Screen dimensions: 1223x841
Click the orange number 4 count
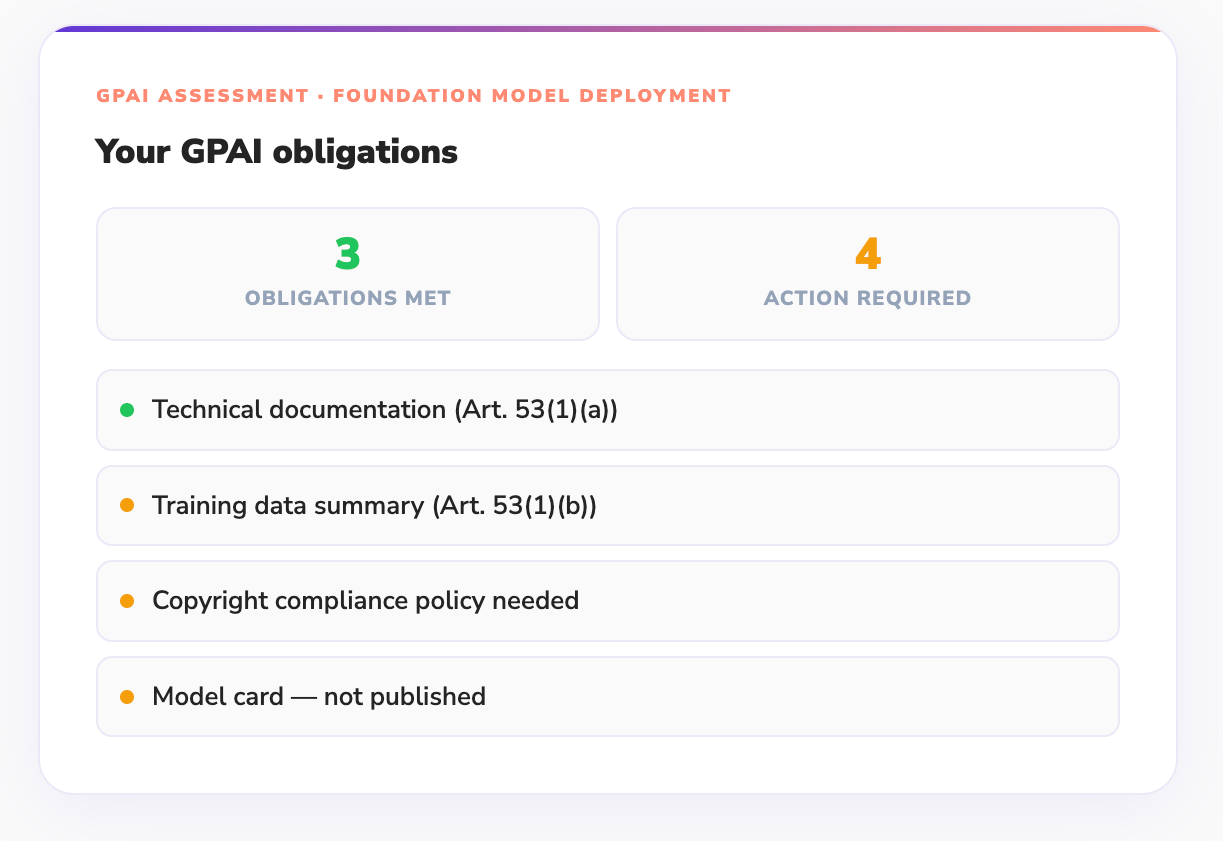pos(867,255)
